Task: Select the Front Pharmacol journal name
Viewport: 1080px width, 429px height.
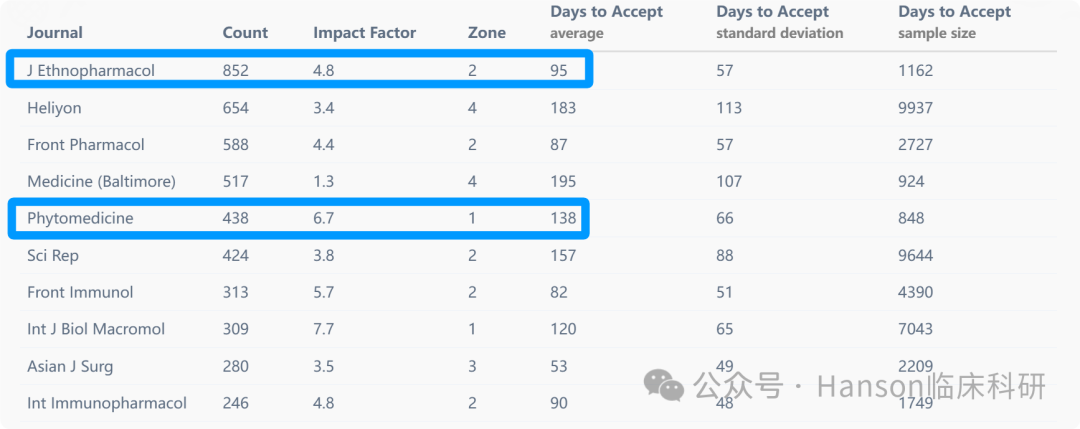Action: tap(85, 145)
